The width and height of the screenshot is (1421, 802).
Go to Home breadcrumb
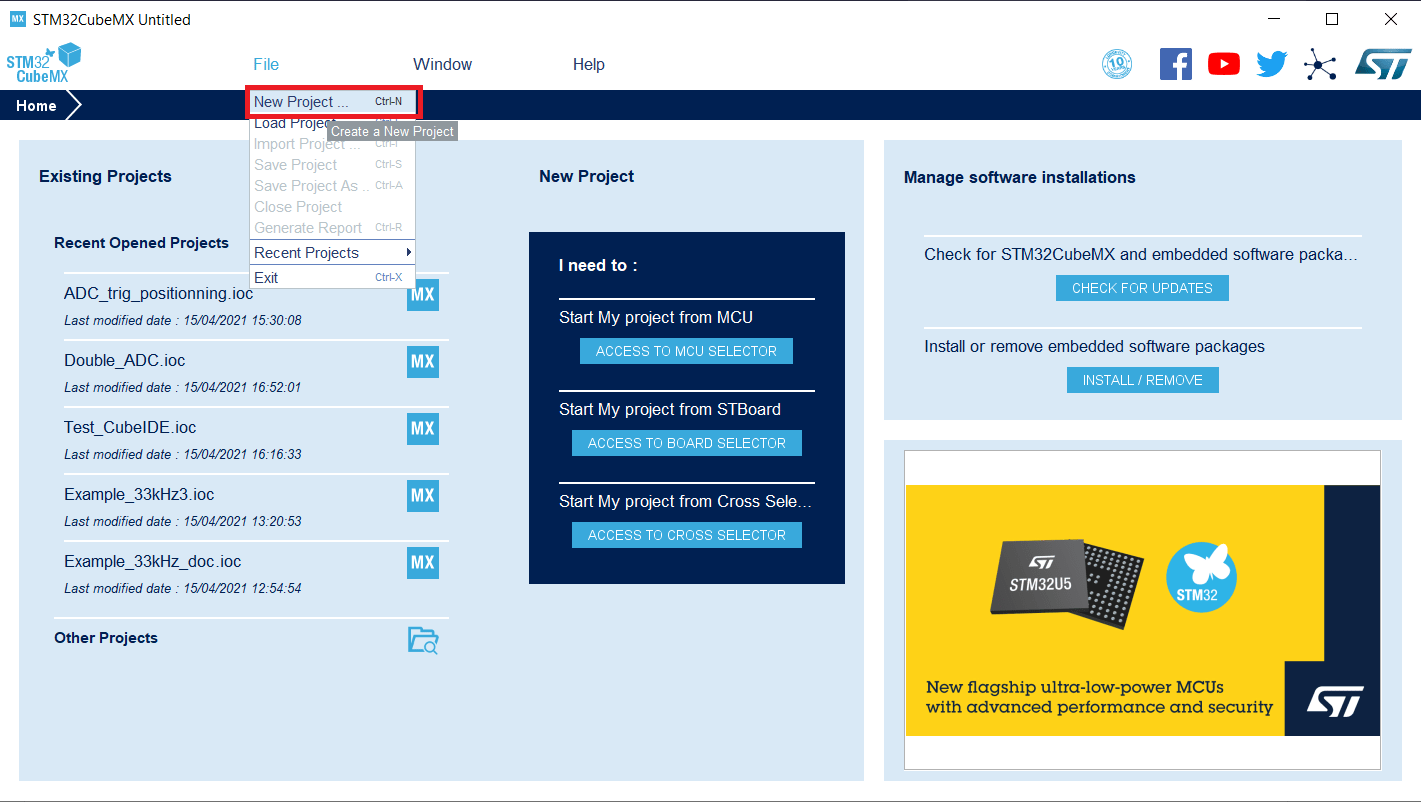[x=36, y=106]
